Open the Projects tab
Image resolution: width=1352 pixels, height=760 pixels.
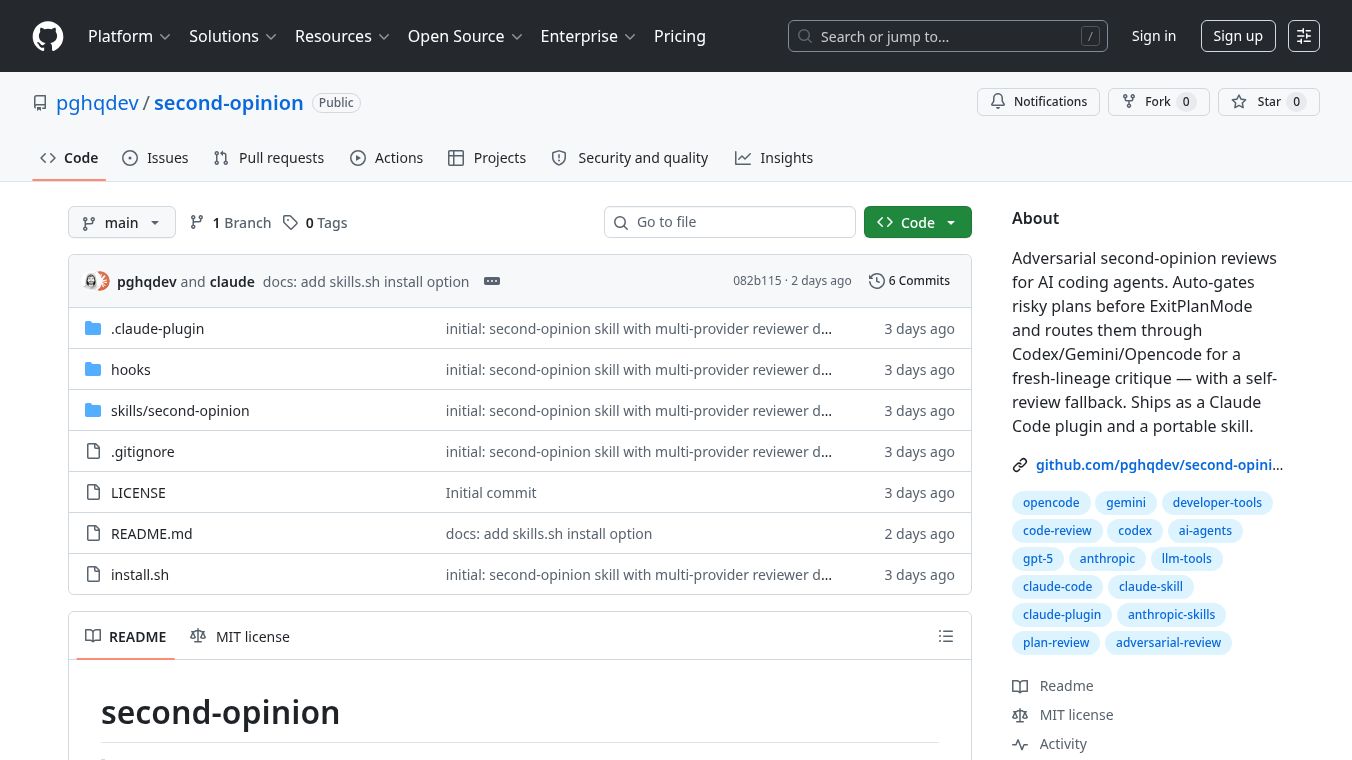point(487,158)
